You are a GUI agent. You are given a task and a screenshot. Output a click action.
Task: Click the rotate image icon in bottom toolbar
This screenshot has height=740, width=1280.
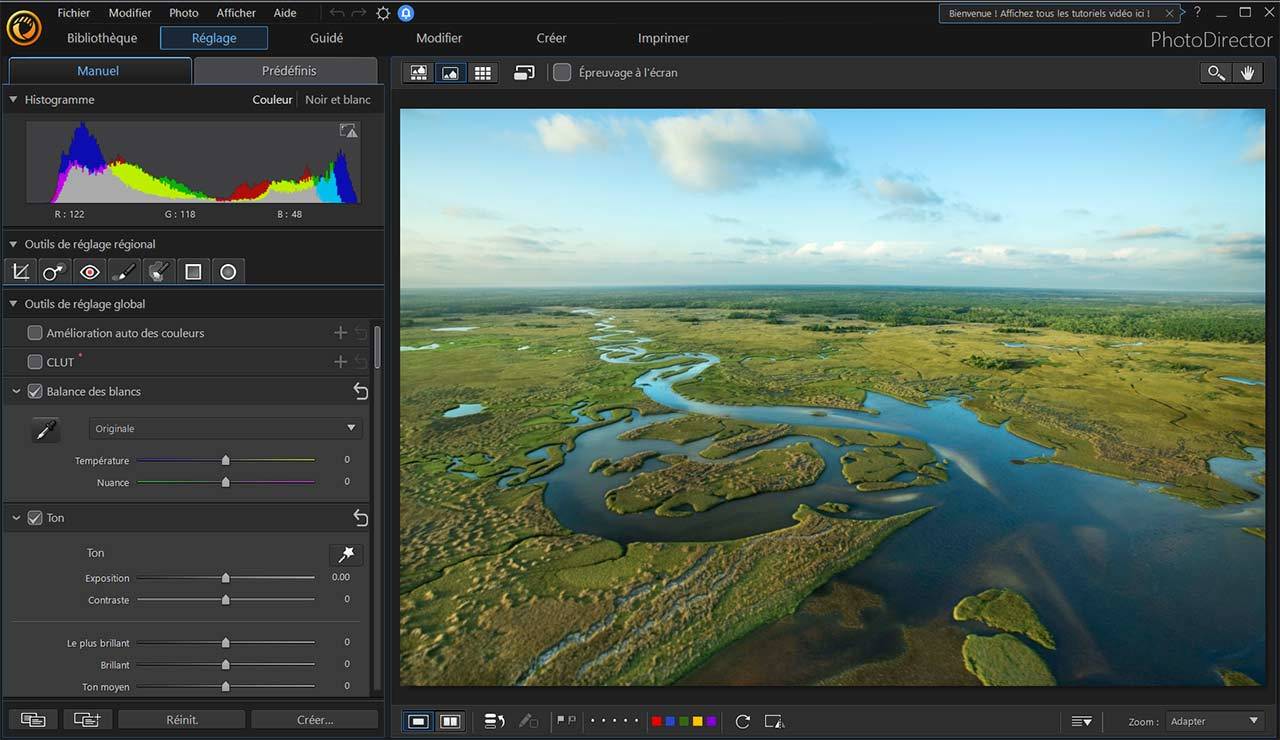pyautogui.click(x=742, y=721)
